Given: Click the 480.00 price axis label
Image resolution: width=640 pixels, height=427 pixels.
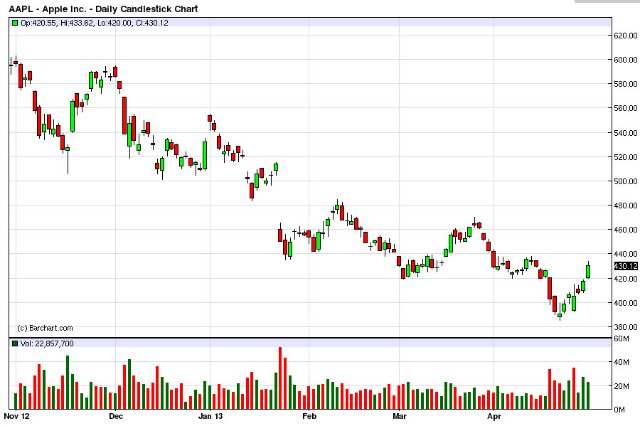Looking at the screenshot, I should (x=625, y=205).
